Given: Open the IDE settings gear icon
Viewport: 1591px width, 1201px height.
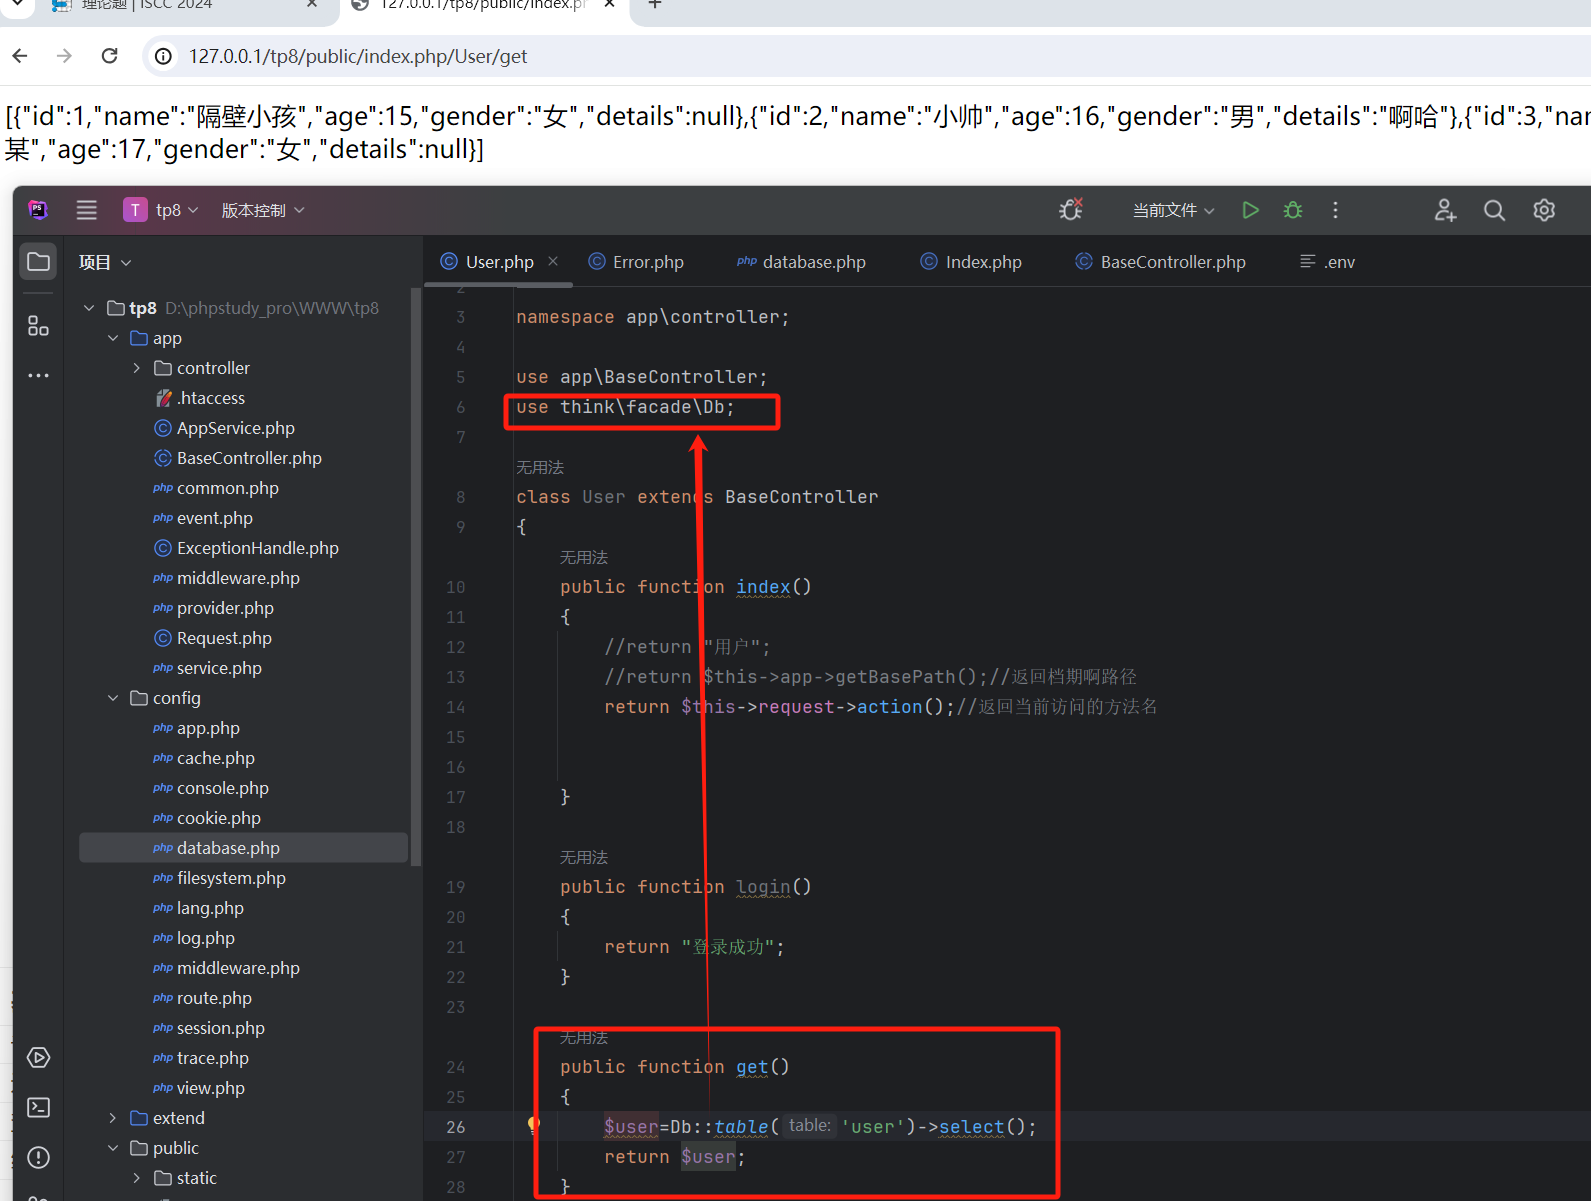Looking at the screenshot, I should pyautogui.click(x=1544, y=210).
